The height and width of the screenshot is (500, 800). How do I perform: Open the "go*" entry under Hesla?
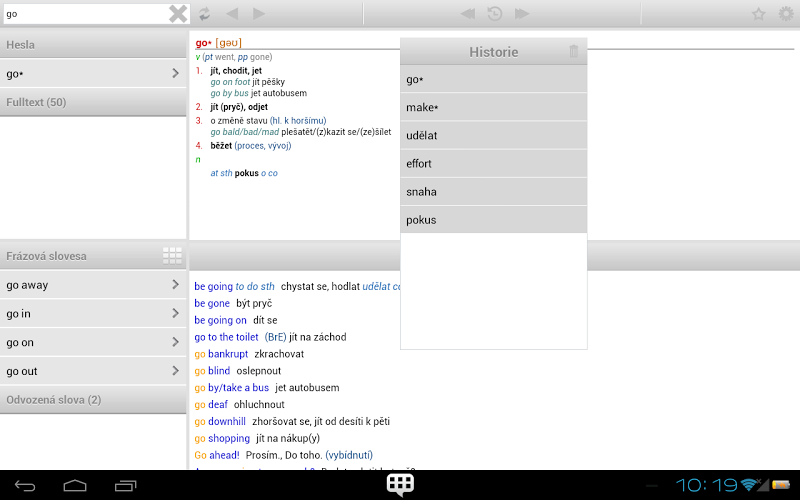(x=92, y=73)
